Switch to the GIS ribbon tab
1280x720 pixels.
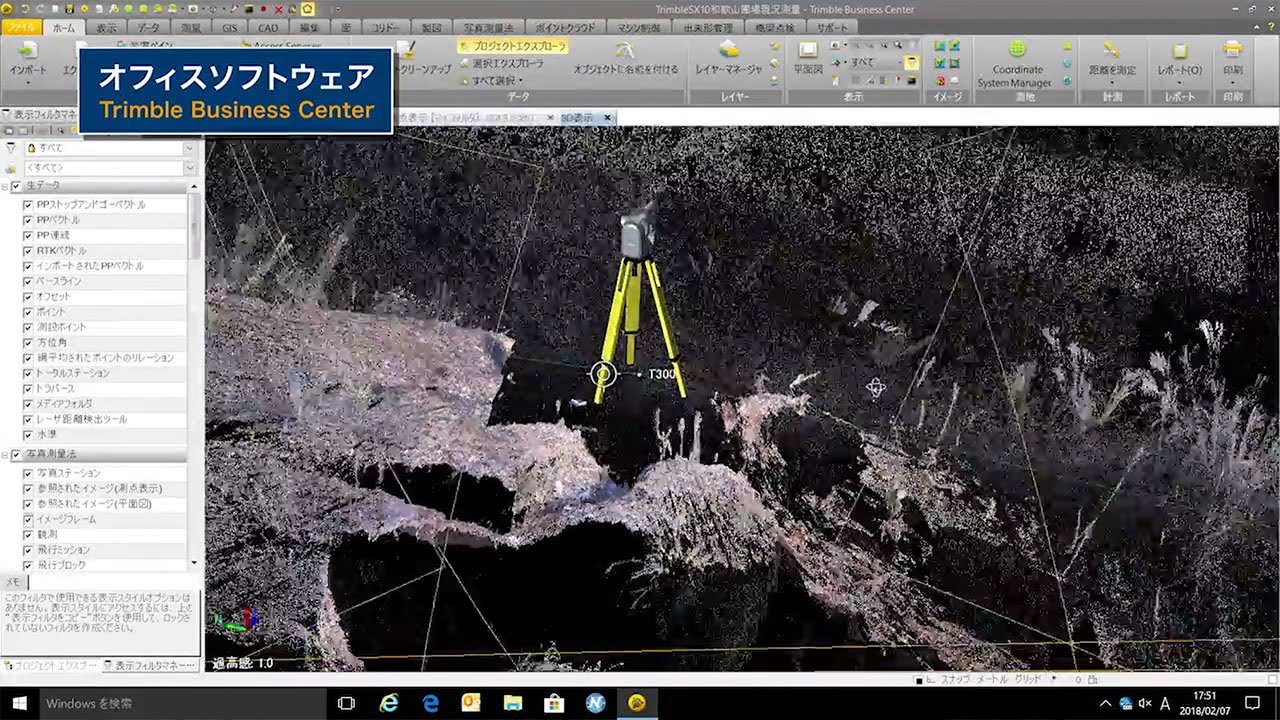coord(230,28)
